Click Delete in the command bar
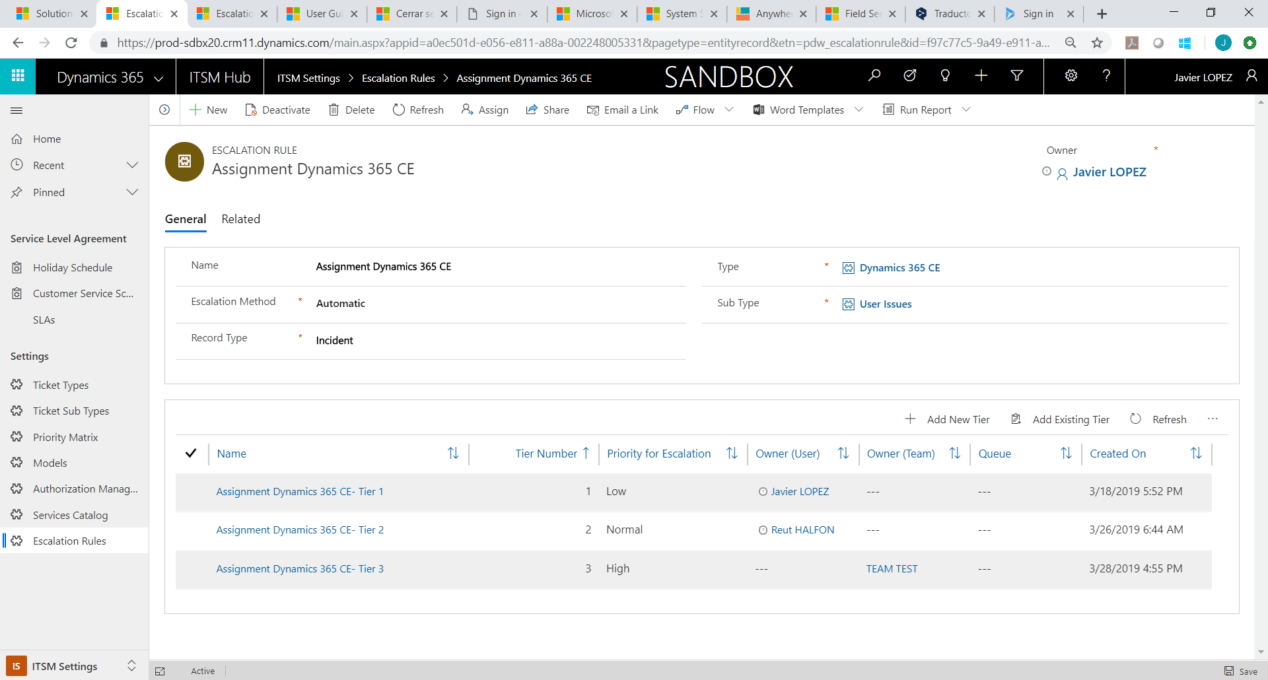Screen dimensions: 1268x680 click(x=352, y=110)
